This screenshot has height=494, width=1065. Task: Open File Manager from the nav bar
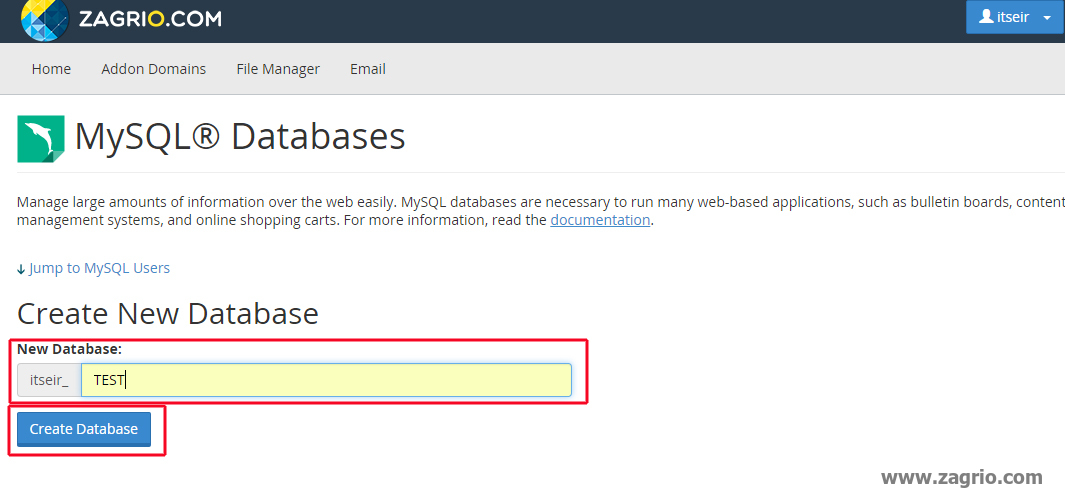(x=278, y=69)
